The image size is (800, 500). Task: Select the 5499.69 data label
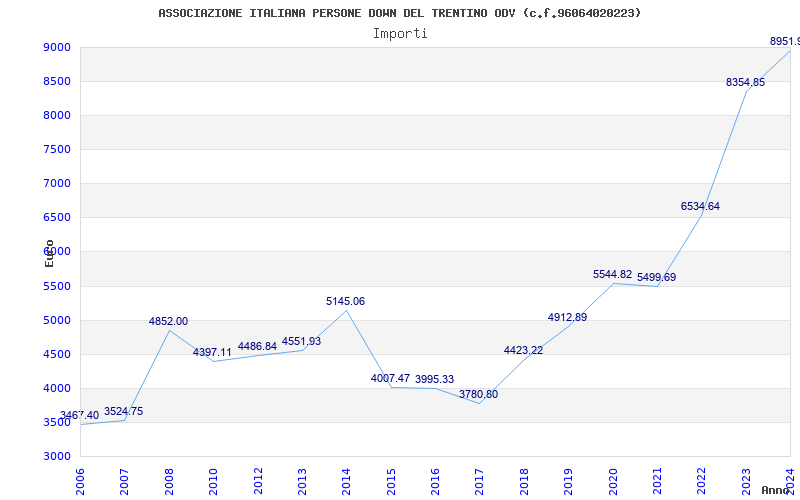tap(656, 278)
